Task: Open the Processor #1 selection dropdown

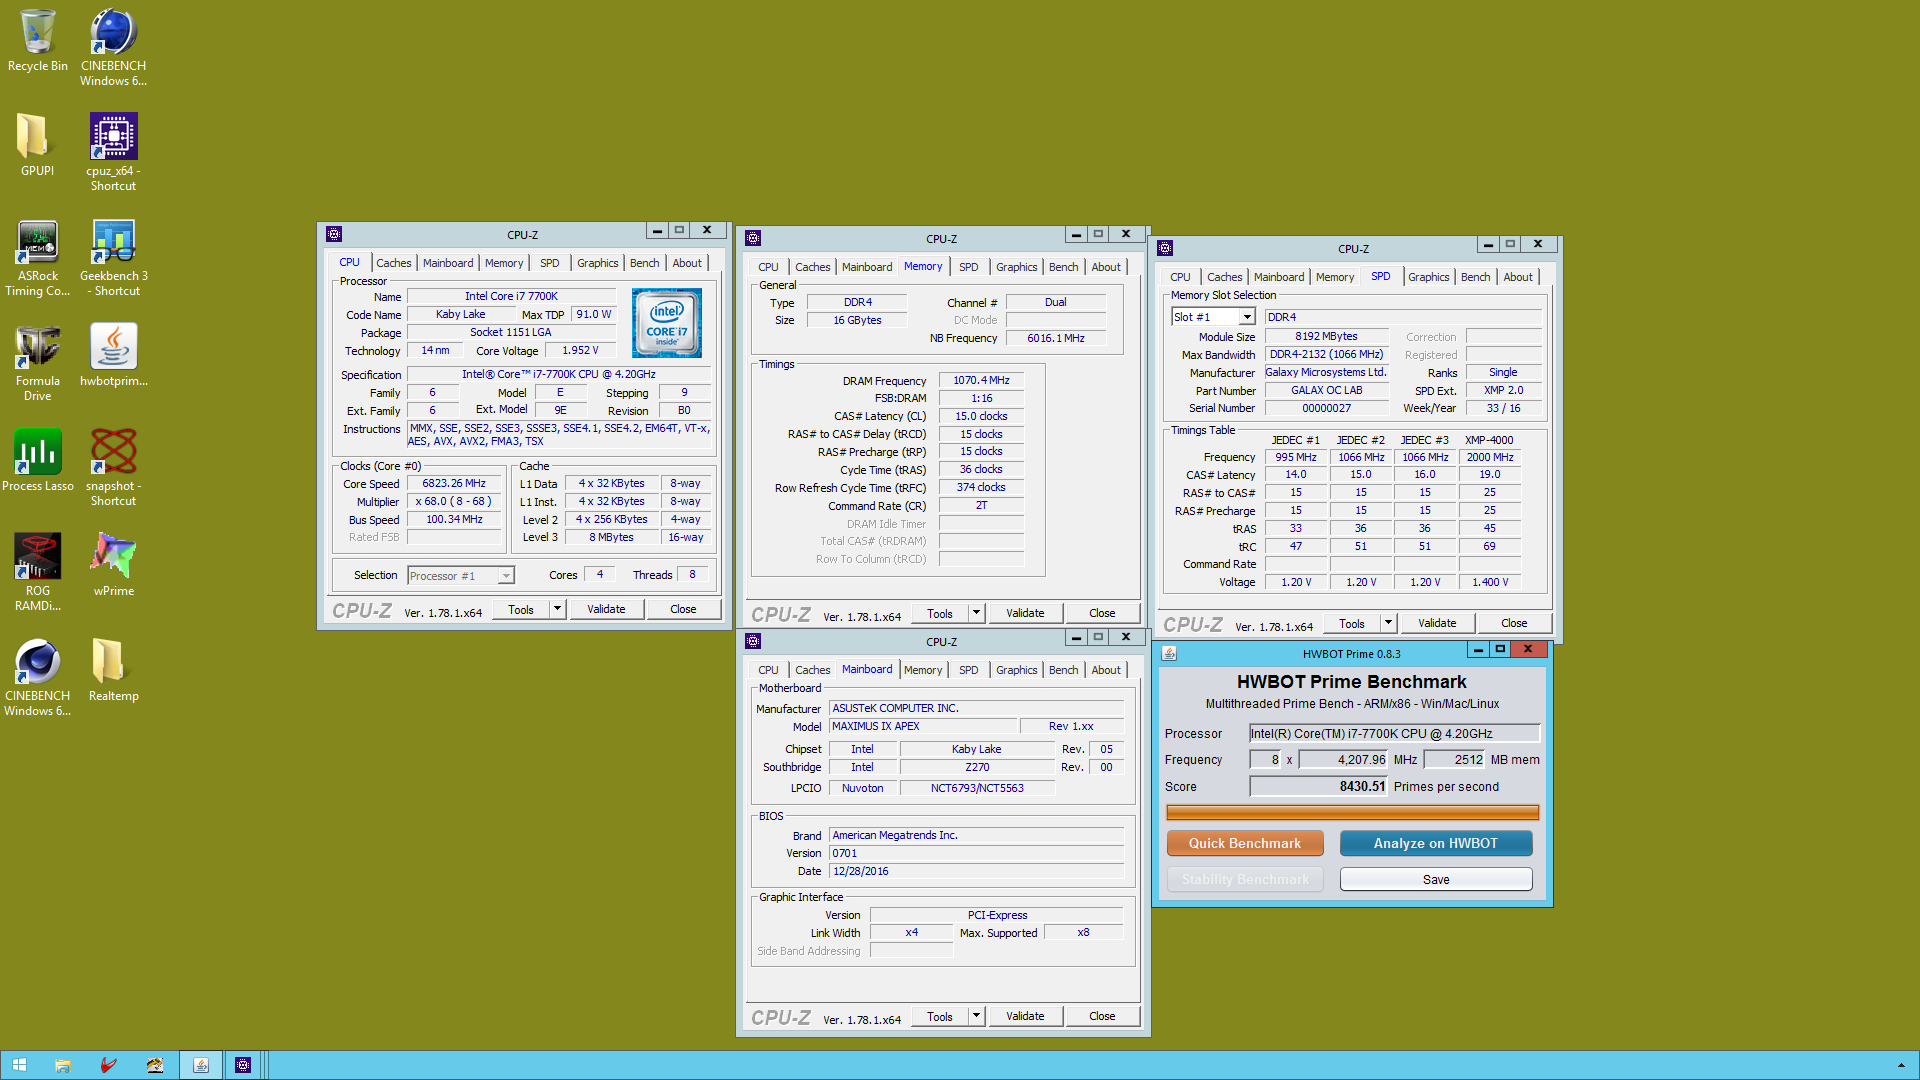Action: [x=461, y=575]
